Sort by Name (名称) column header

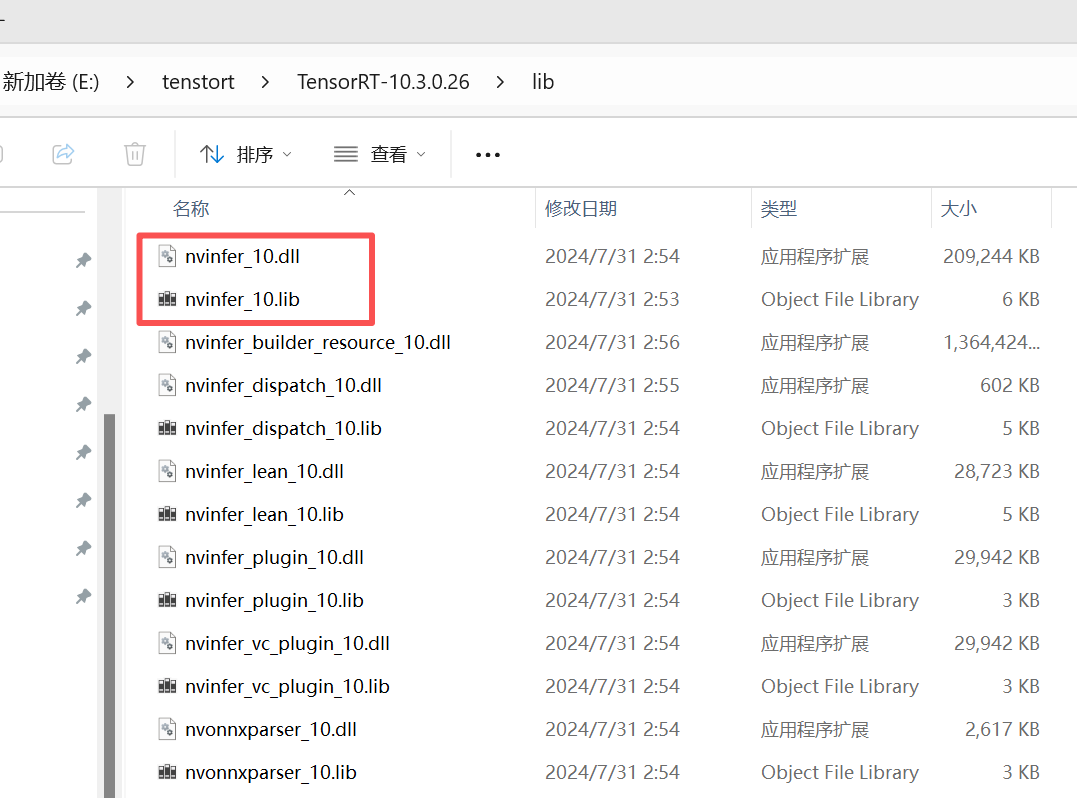(191, 209)
